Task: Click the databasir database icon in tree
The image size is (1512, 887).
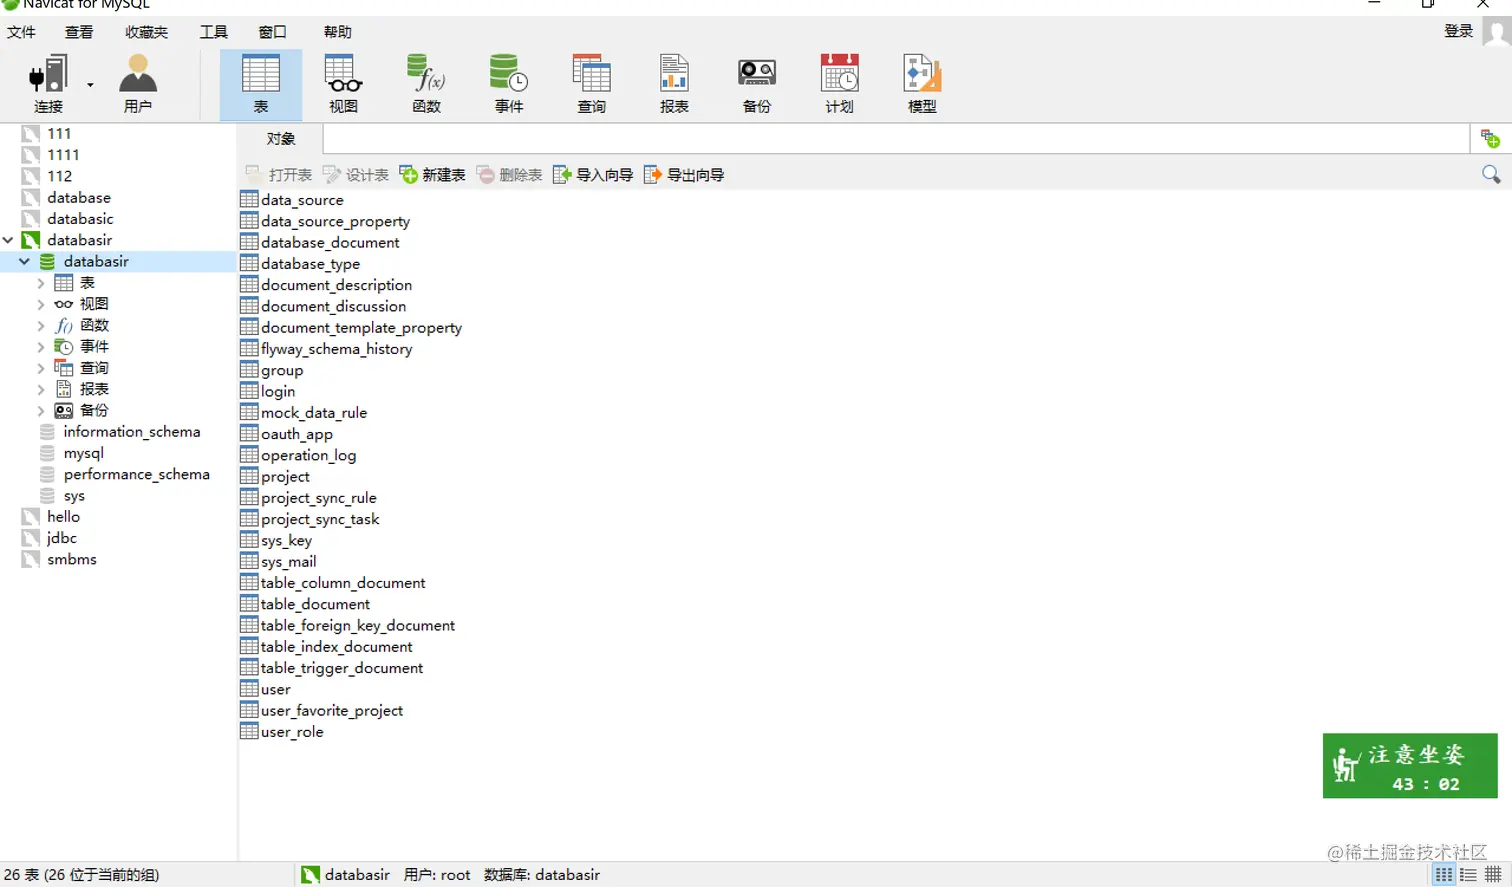Action: 47,262
